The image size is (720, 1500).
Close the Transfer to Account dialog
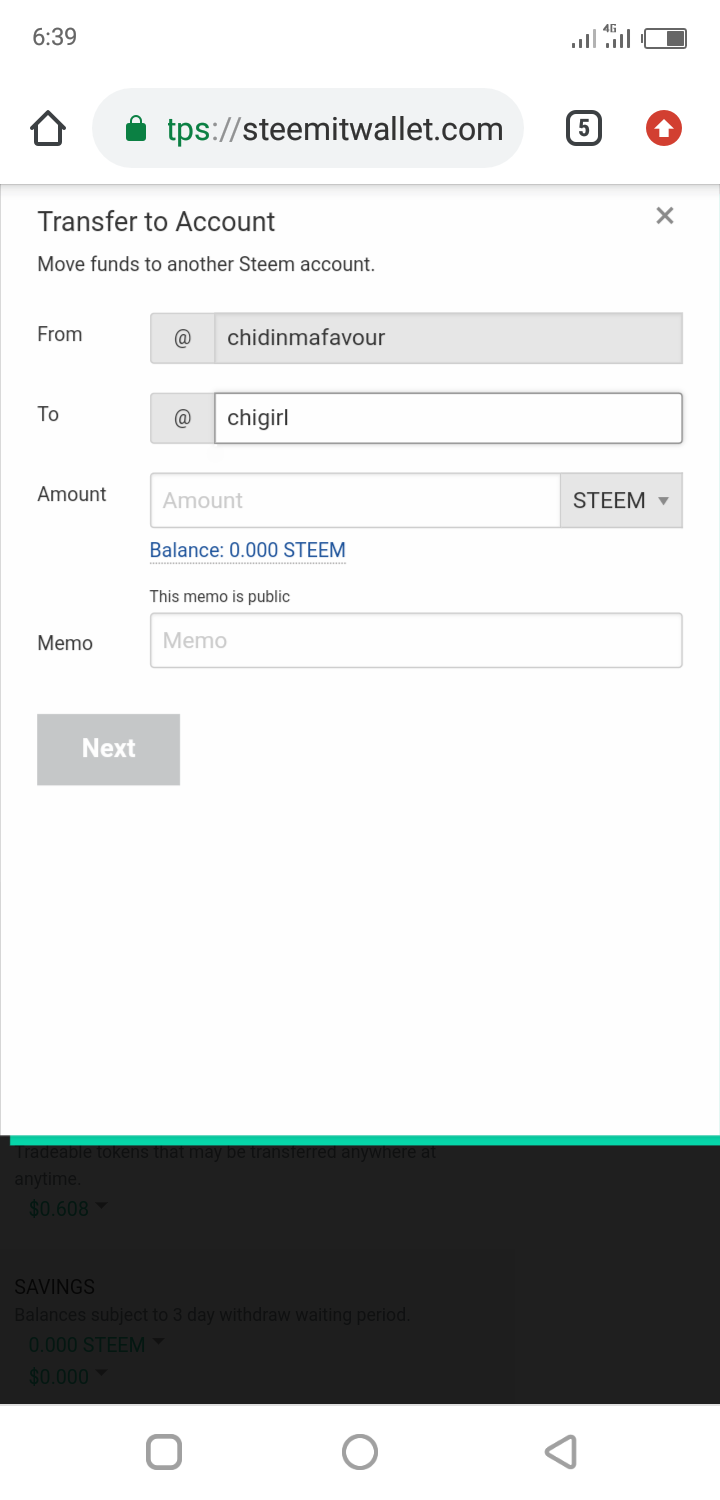665,215
